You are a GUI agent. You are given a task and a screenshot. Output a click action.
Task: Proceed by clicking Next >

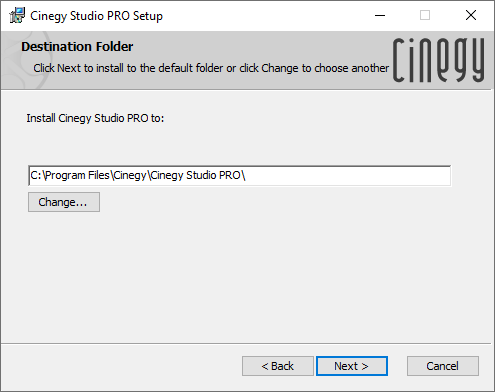352,366
